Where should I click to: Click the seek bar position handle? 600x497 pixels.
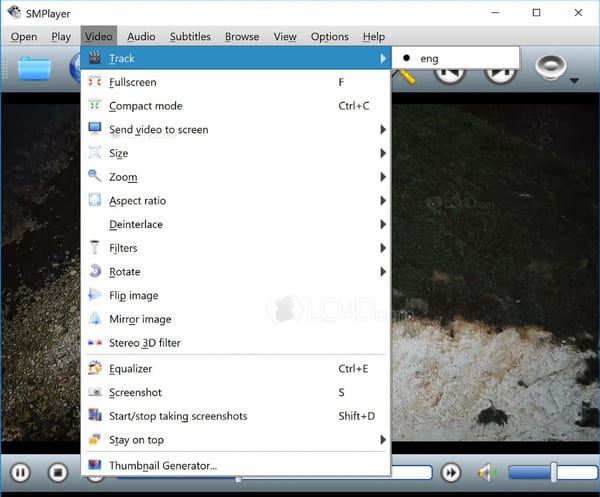[238, 479]
